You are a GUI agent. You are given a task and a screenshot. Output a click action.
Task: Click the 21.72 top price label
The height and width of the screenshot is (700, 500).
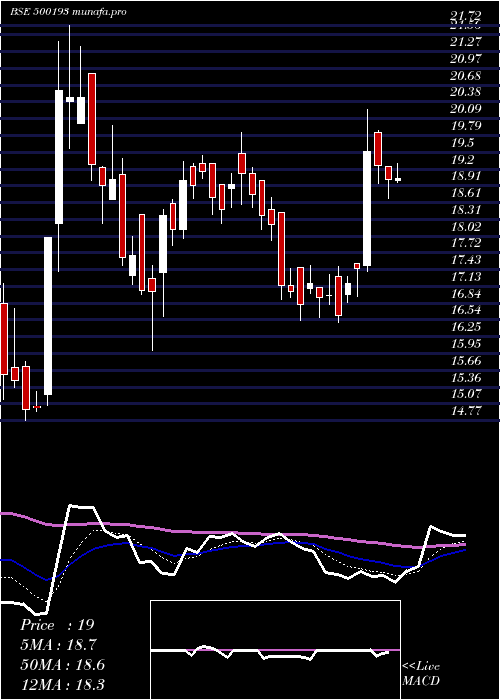click(466, 17)
